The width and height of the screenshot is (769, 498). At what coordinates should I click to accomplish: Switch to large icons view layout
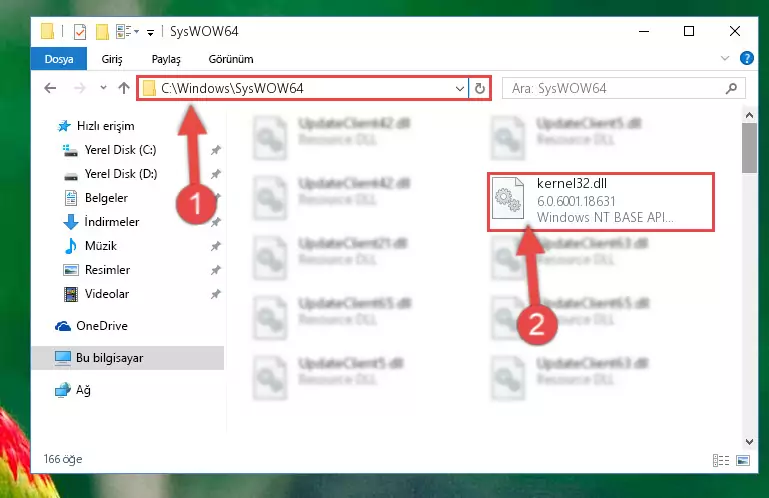point(743,460)
